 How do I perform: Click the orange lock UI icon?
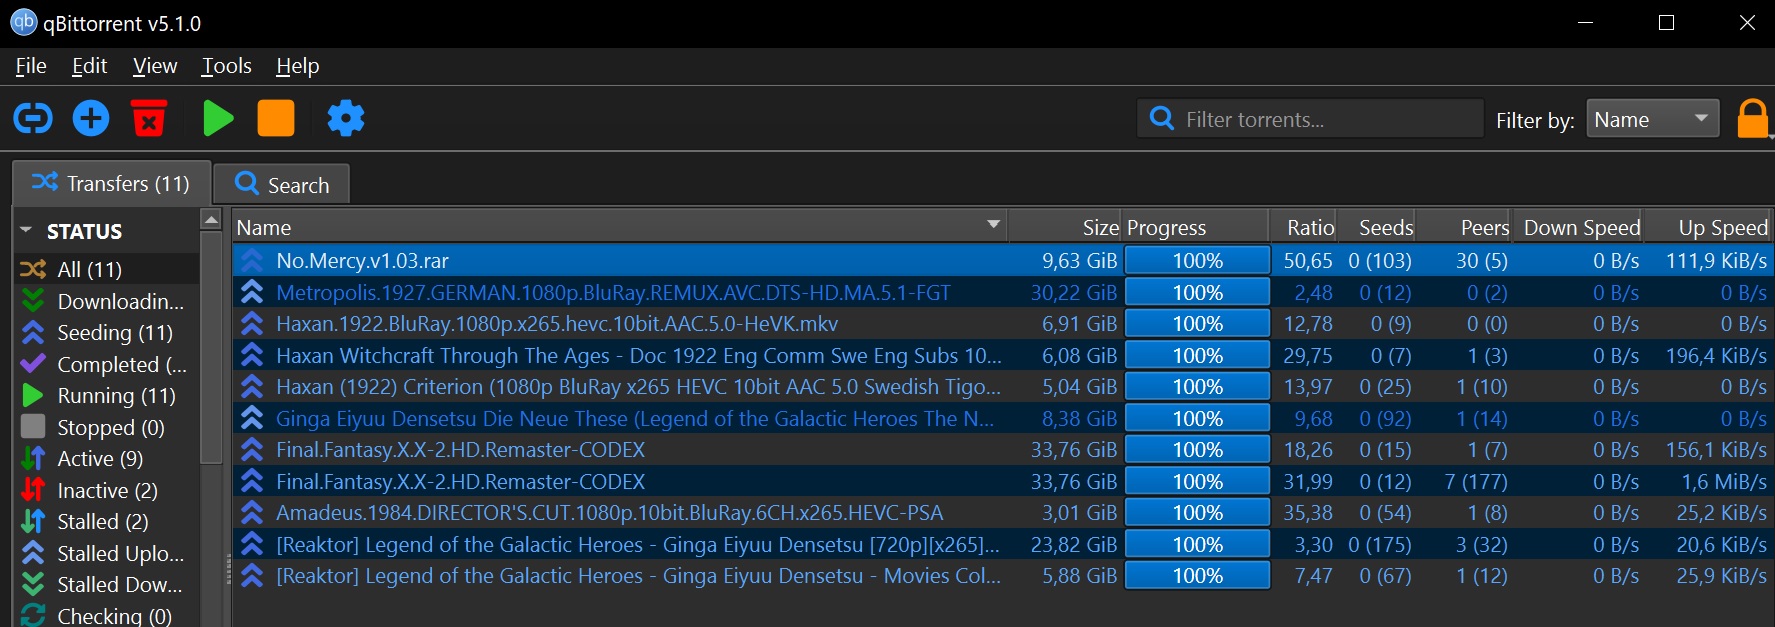click(1753, 119)
